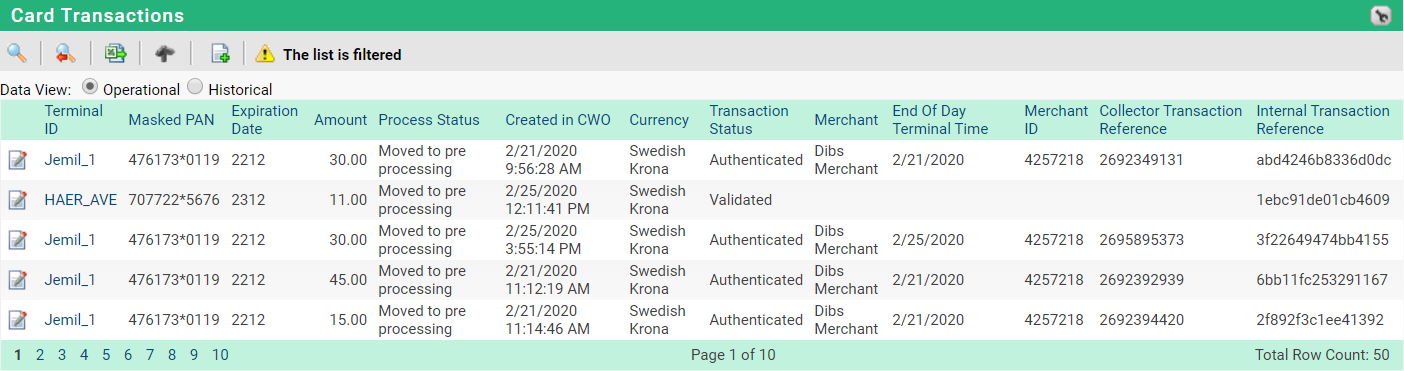Edit the HAER_AVE transaction row
Viewport: 1404px width, 371px height.
pyautogui.click(x=17, y=200)
